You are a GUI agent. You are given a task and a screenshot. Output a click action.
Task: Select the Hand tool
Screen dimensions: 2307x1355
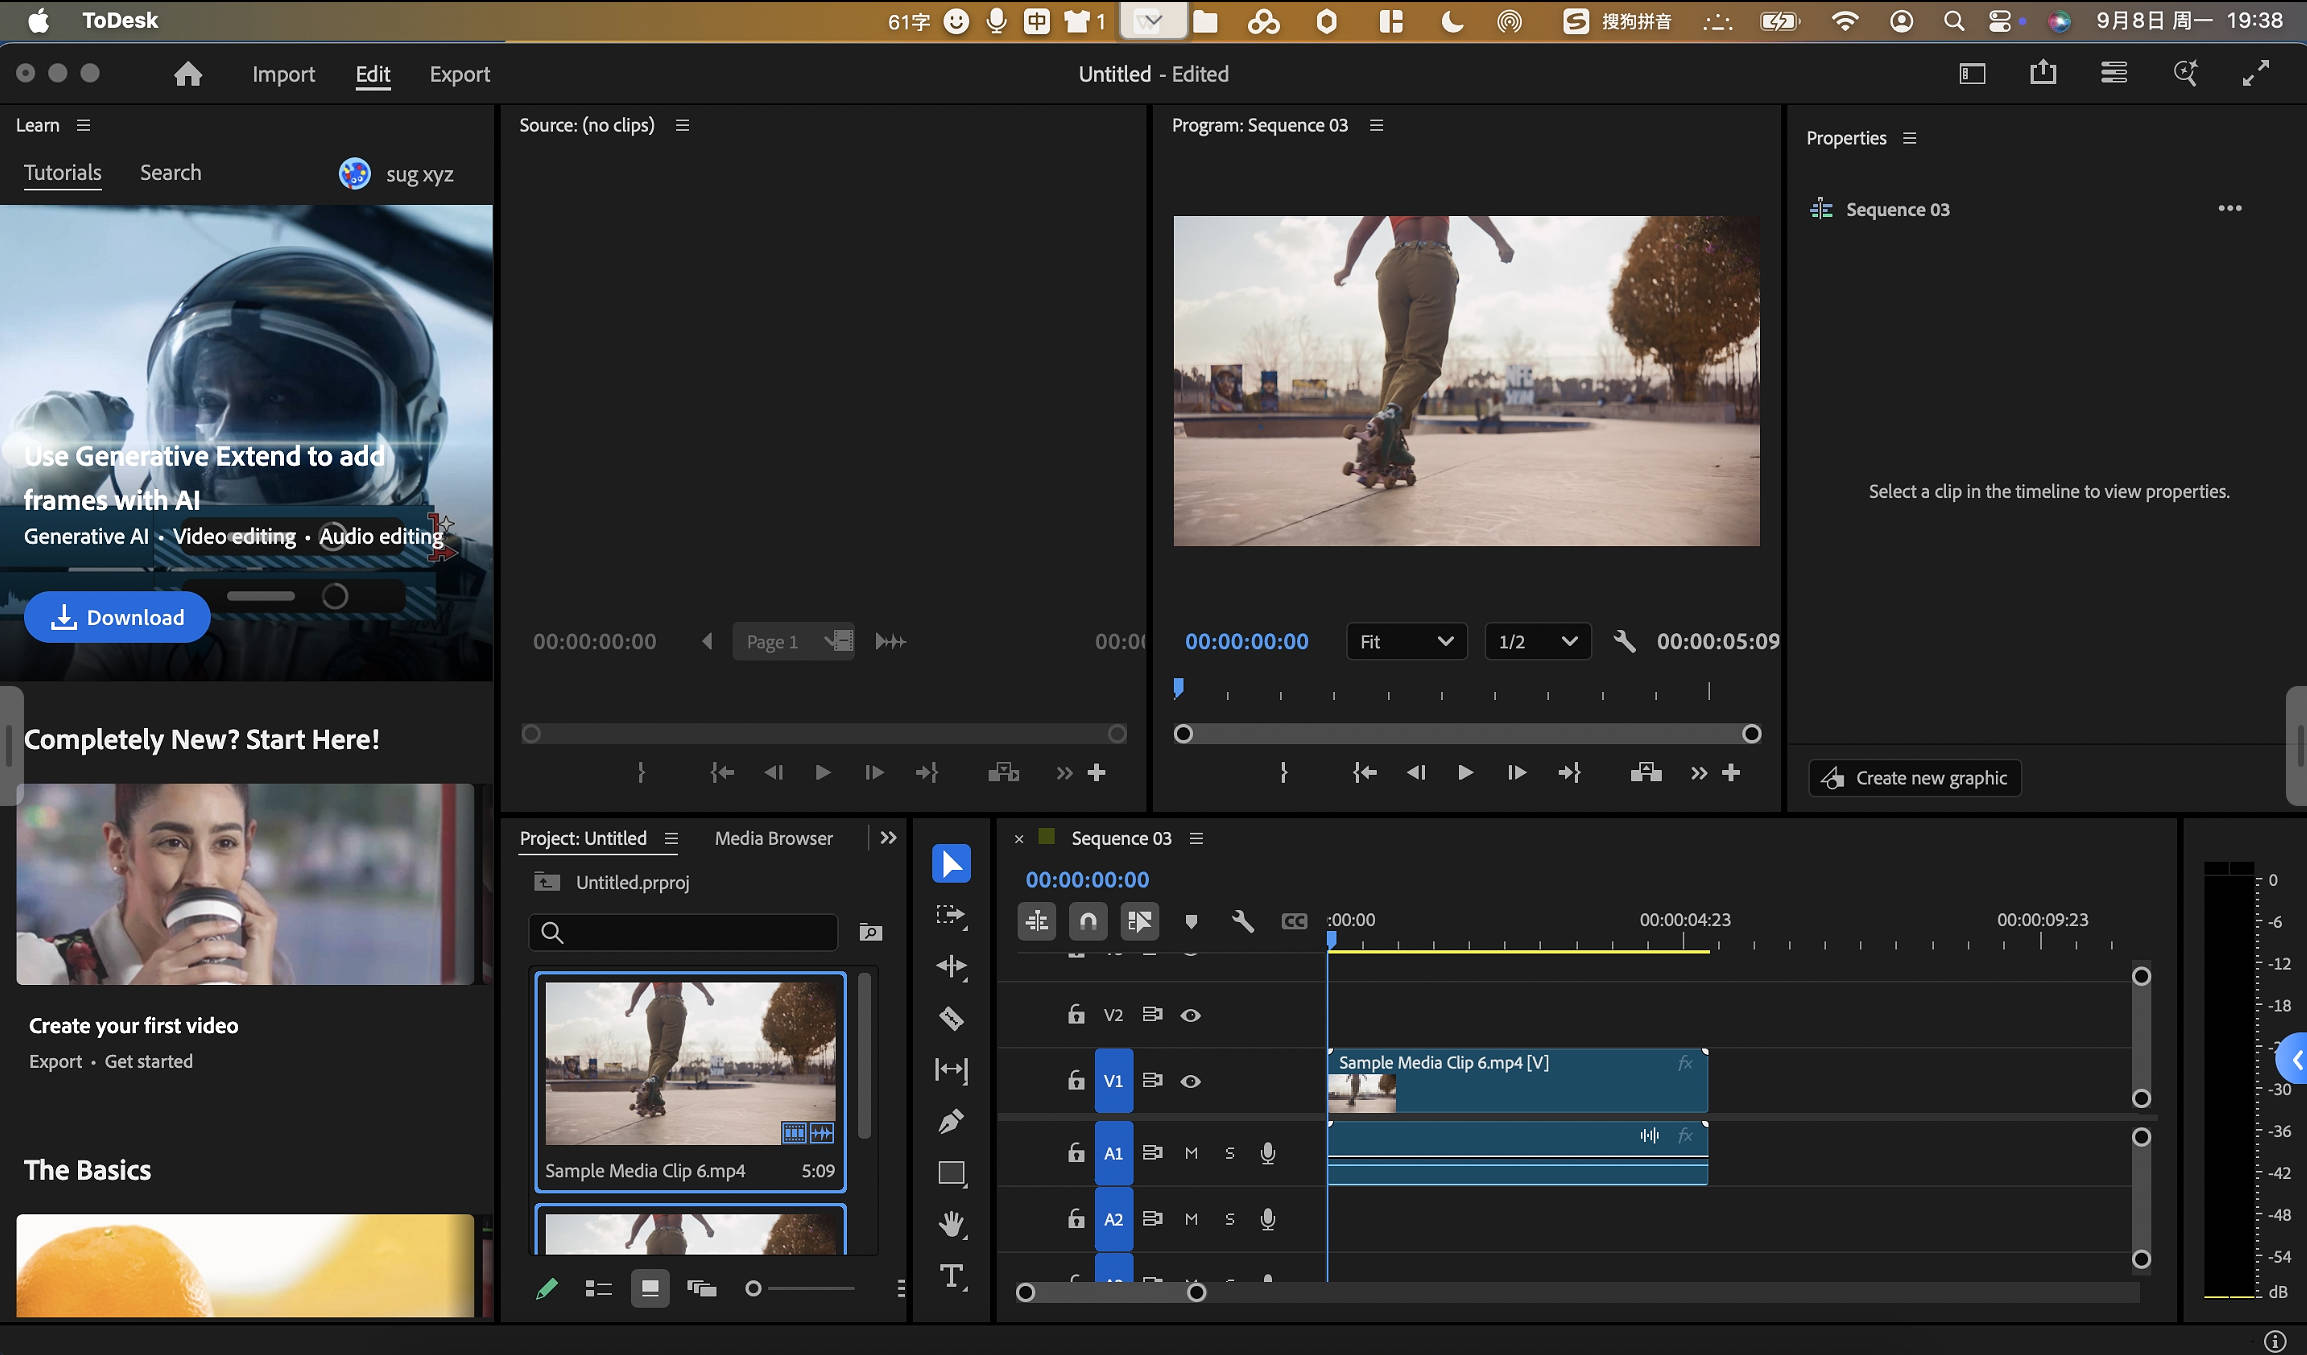951,1224
